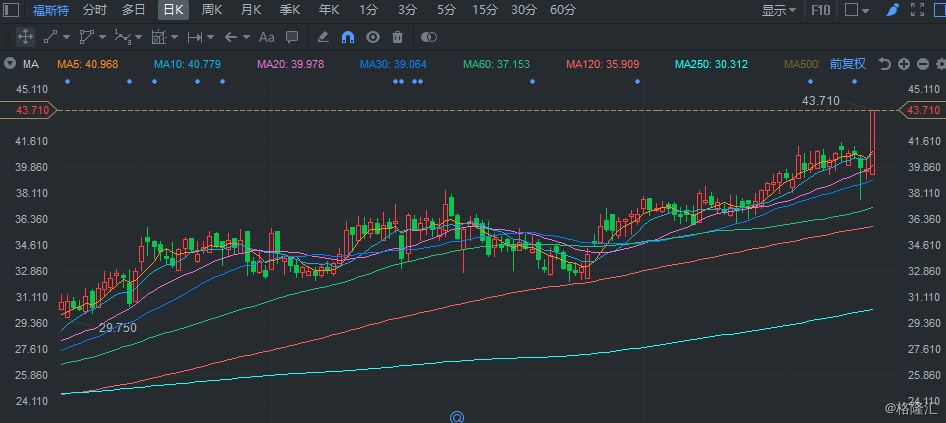Image resolution: width=946 pixels, height=423 pixels.
Task: Click the MA10: 40.779 legend value
Action: coord(188,64)
